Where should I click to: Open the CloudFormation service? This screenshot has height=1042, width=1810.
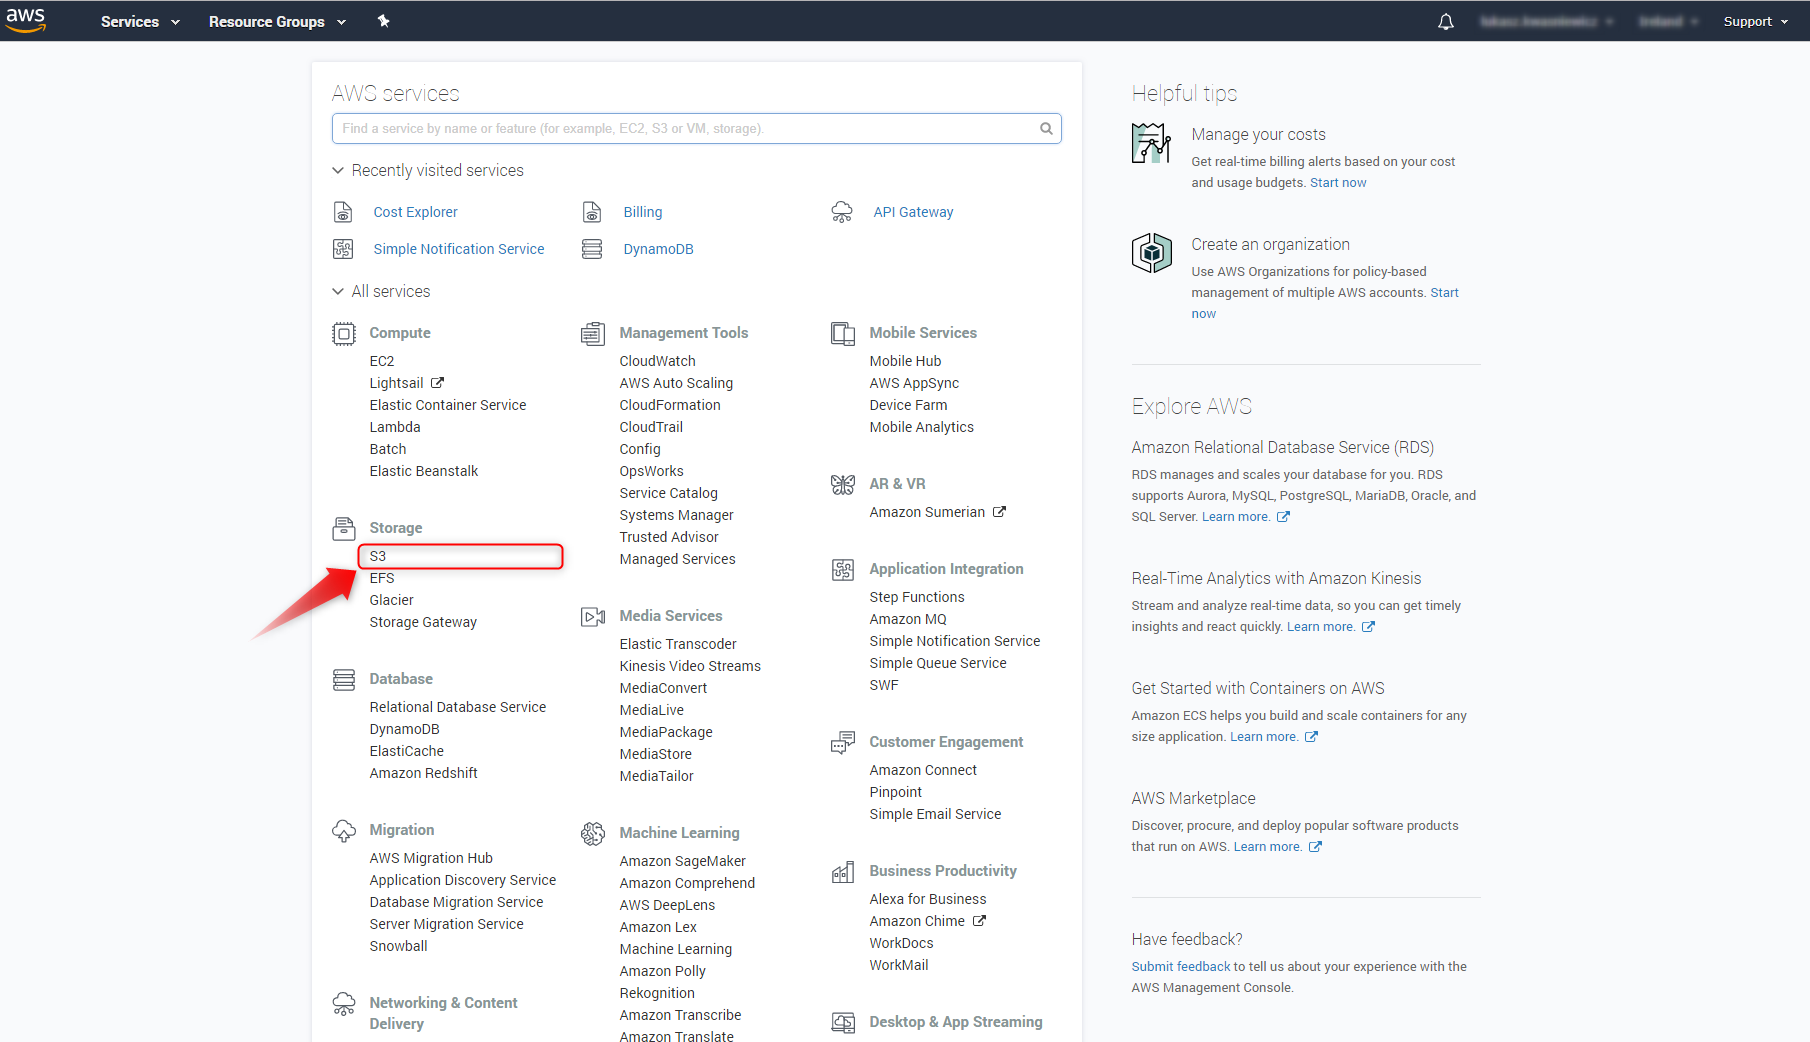tap(670, 405)
